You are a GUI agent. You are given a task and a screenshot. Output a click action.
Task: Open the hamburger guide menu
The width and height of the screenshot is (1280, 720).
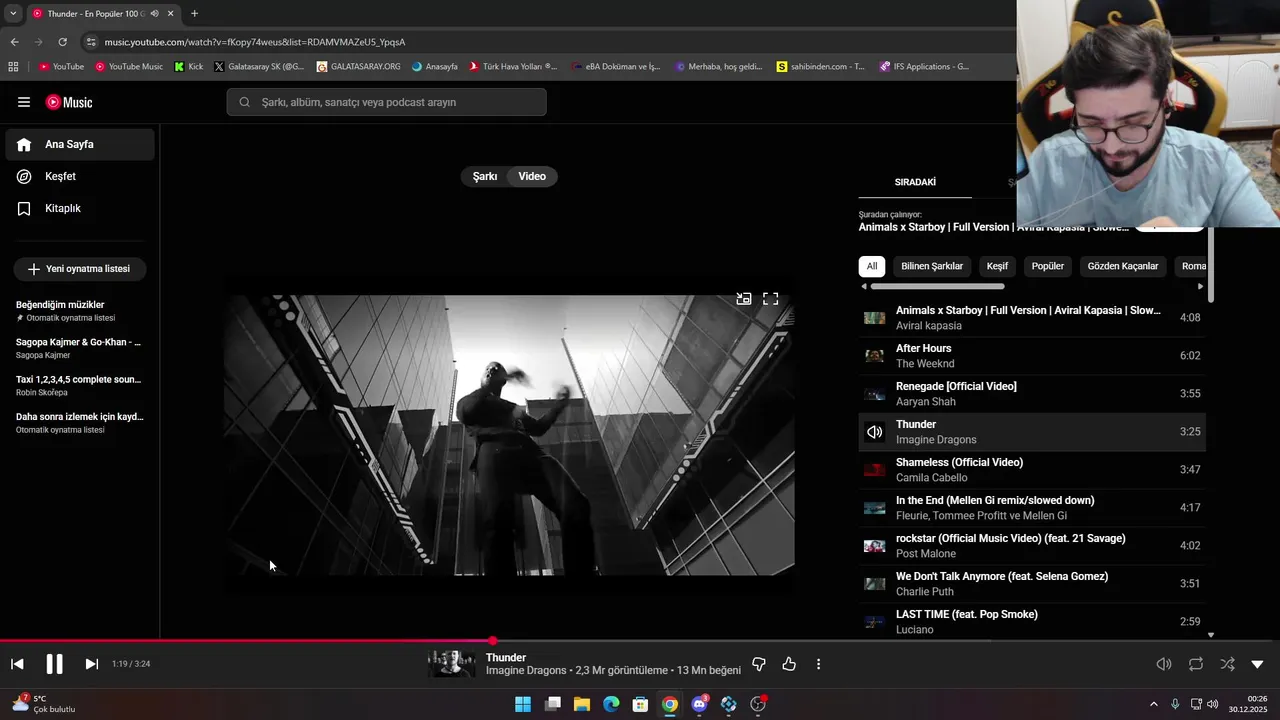pos(24,102)
